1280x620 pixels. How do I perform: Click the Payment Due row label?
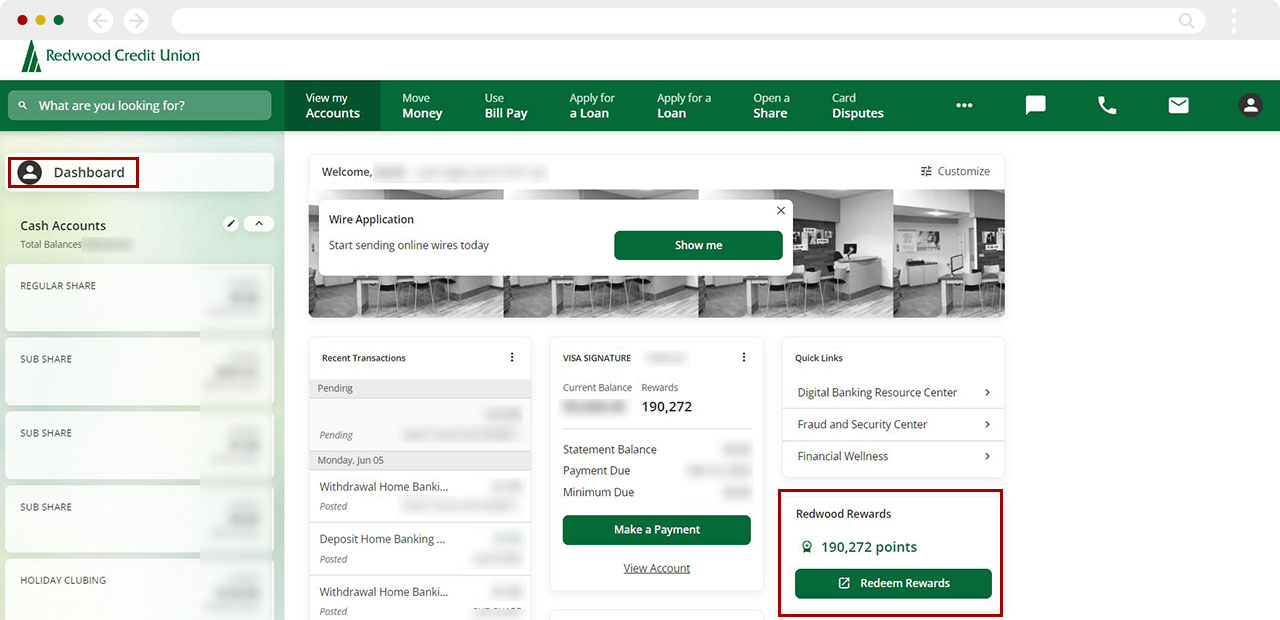tap(597, 471)
